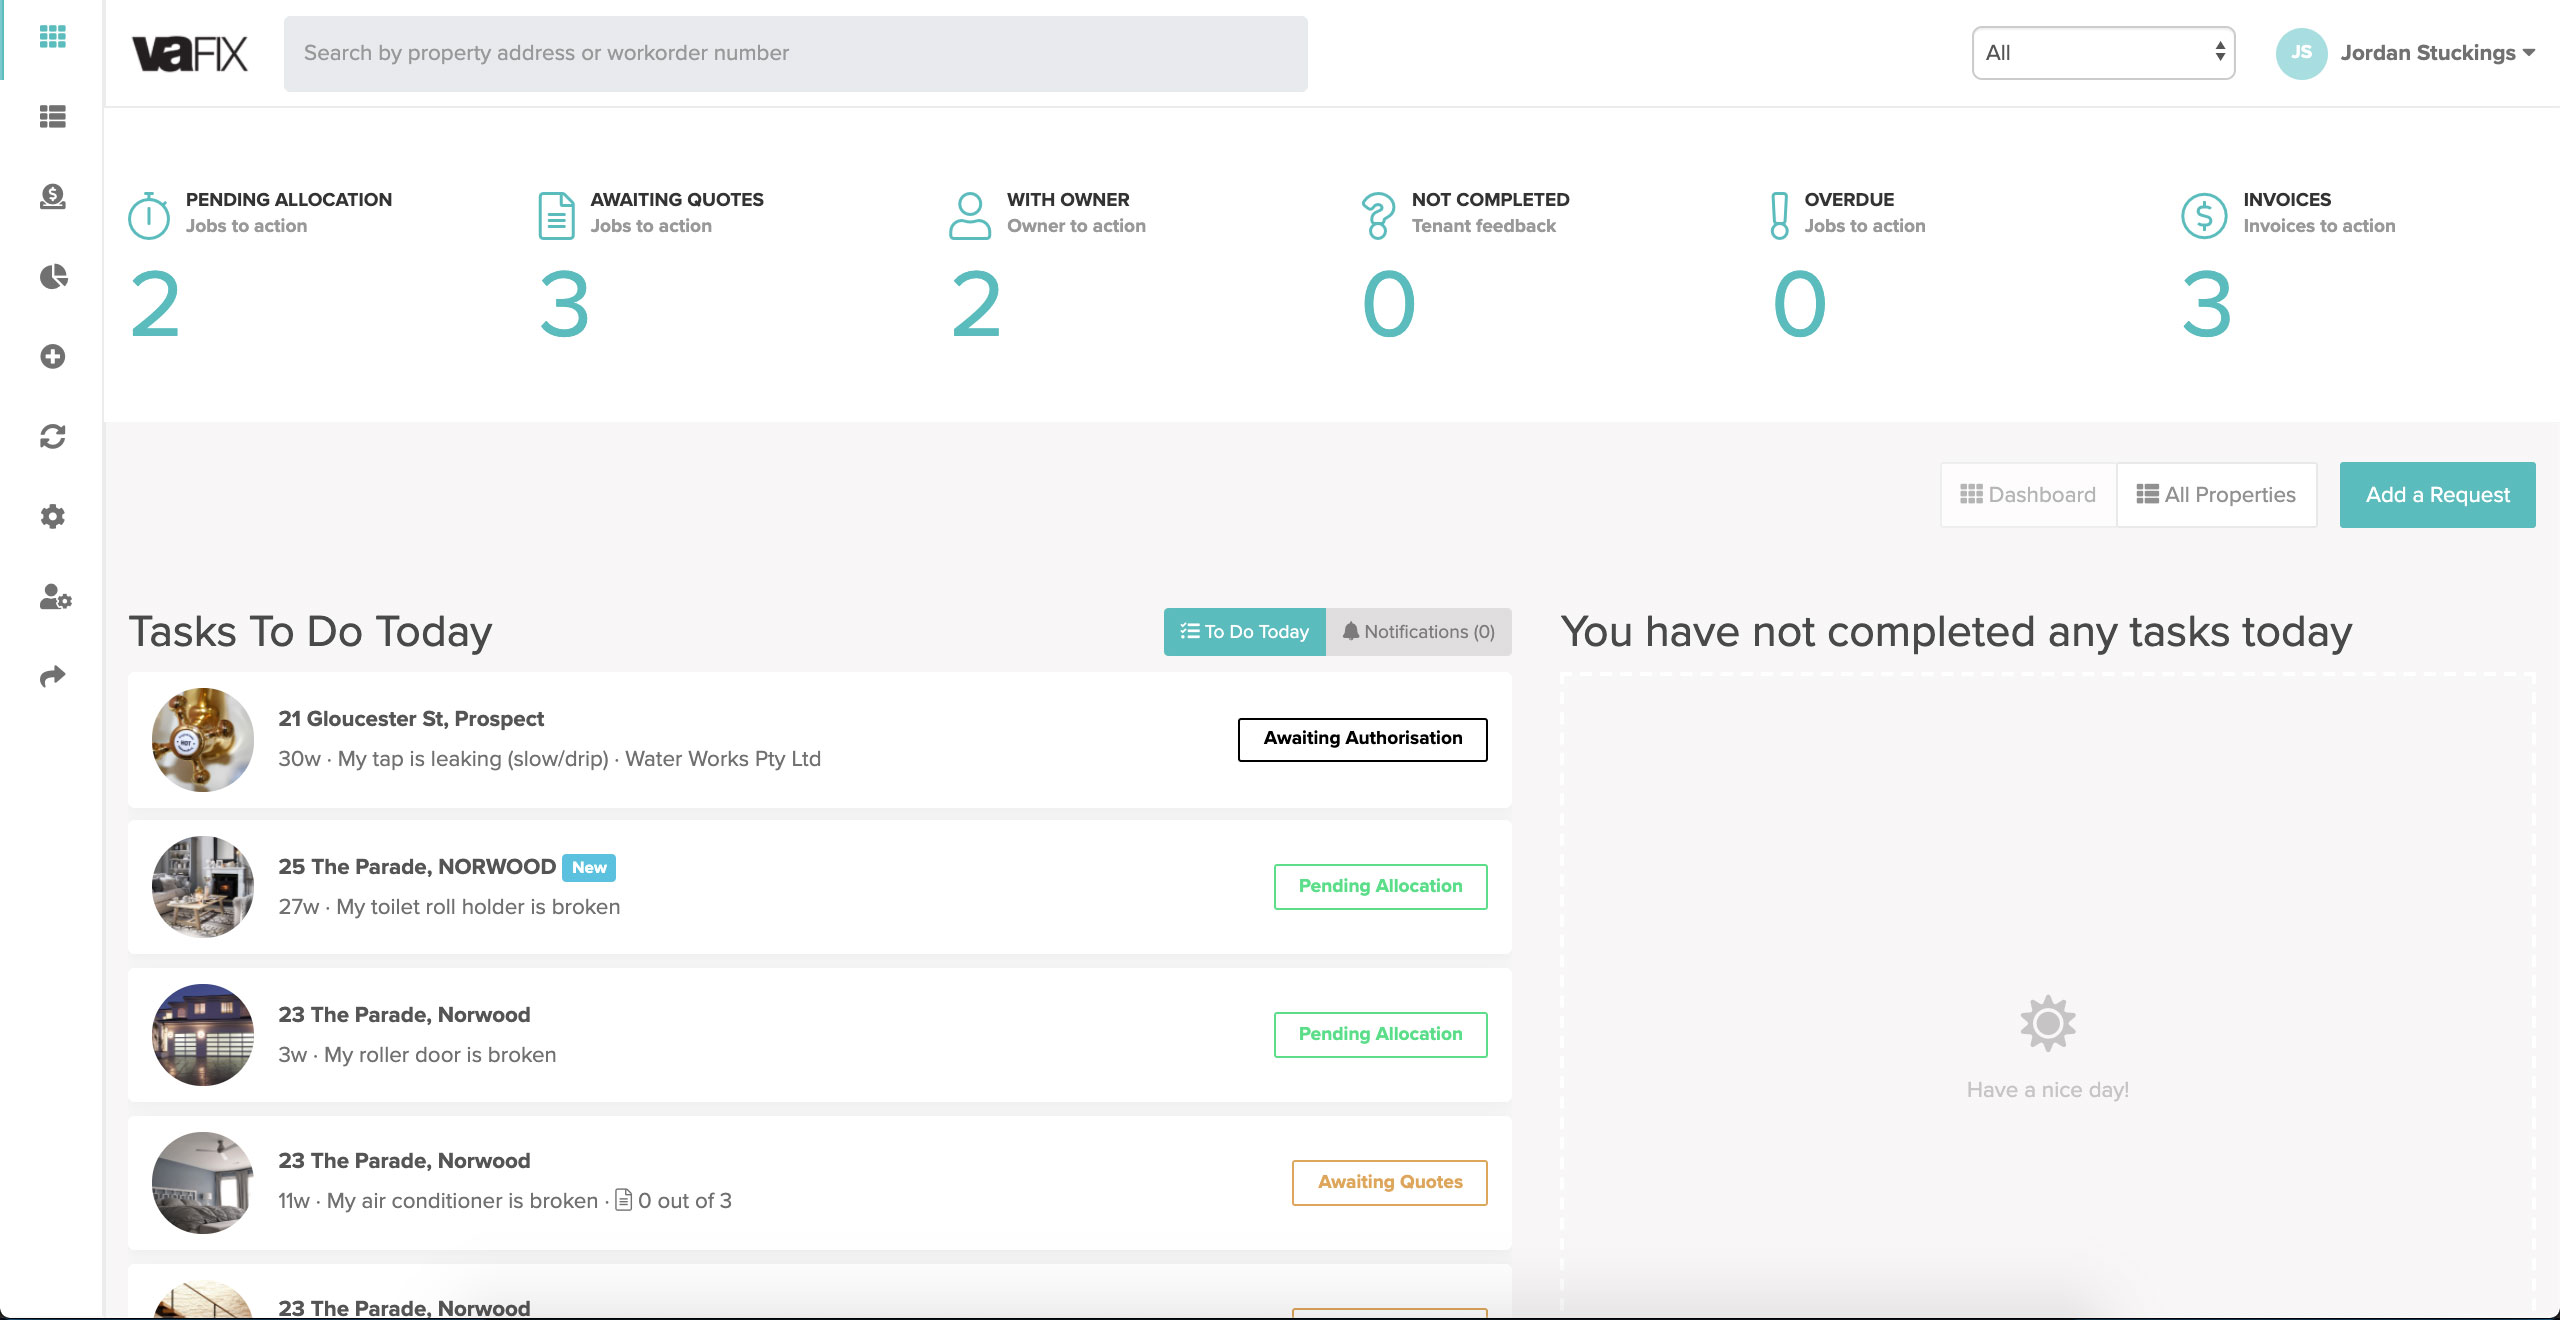Click the WITH OWNER heading
Image resolution: width=2560 pixels, height=1320 pixels.
click(x=1068, y=200)
